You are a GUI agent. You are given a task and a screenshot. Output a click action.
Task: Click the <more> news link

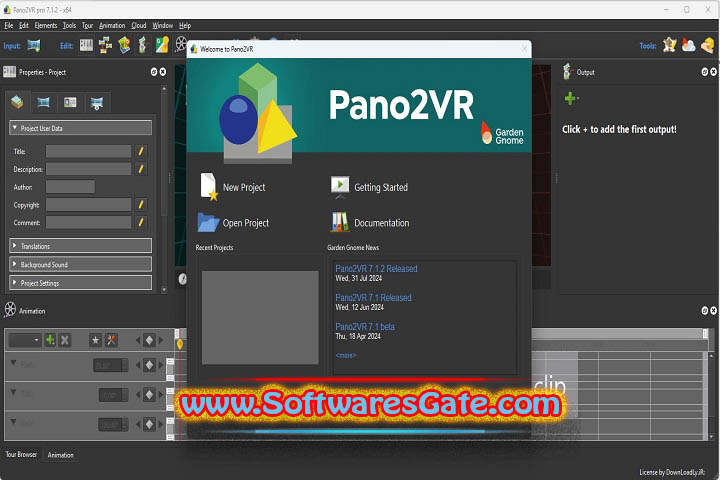(345, 355)
